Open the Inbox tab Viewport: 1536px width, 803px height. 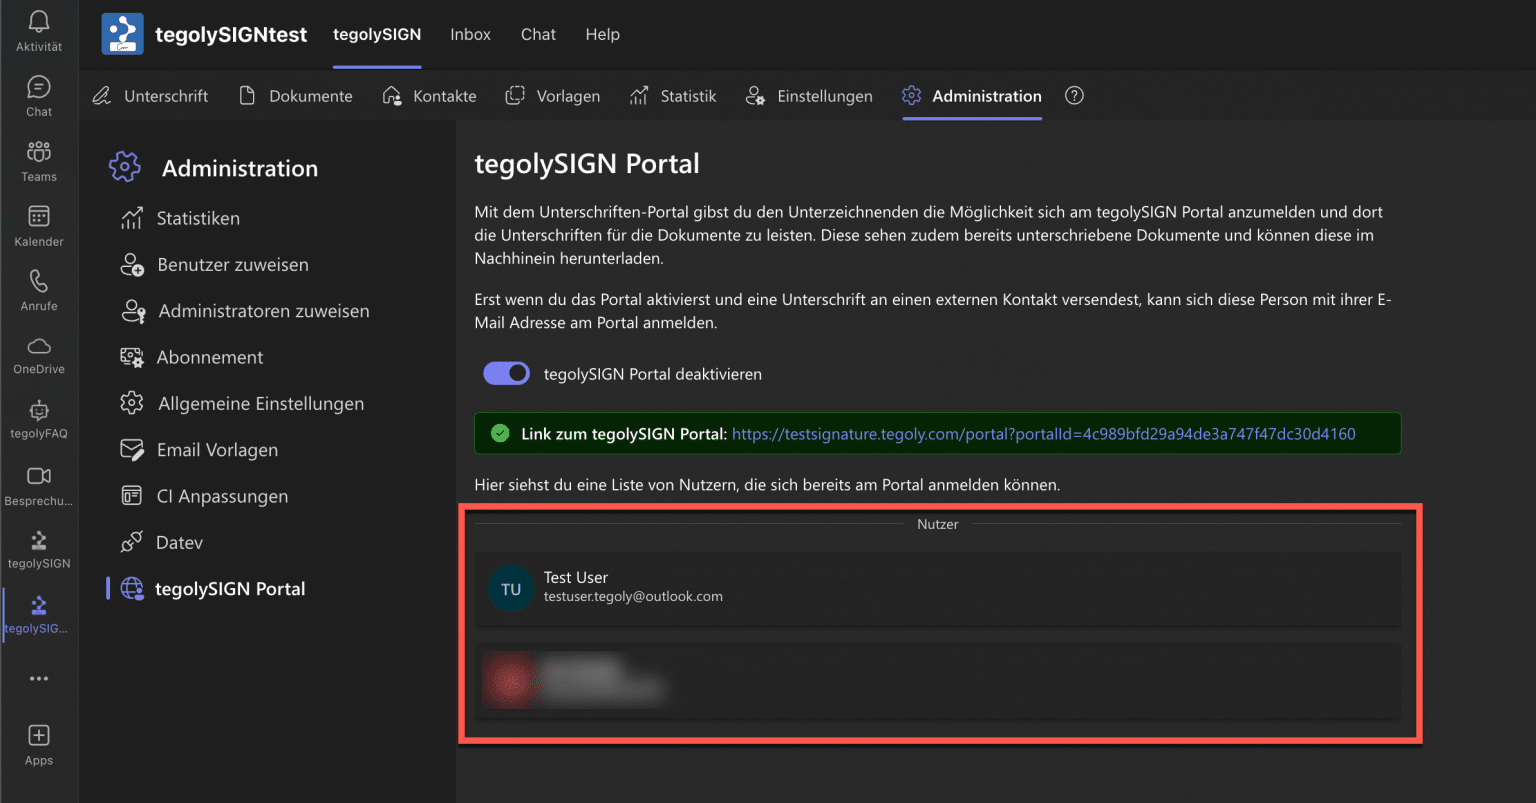pos(470,34)
